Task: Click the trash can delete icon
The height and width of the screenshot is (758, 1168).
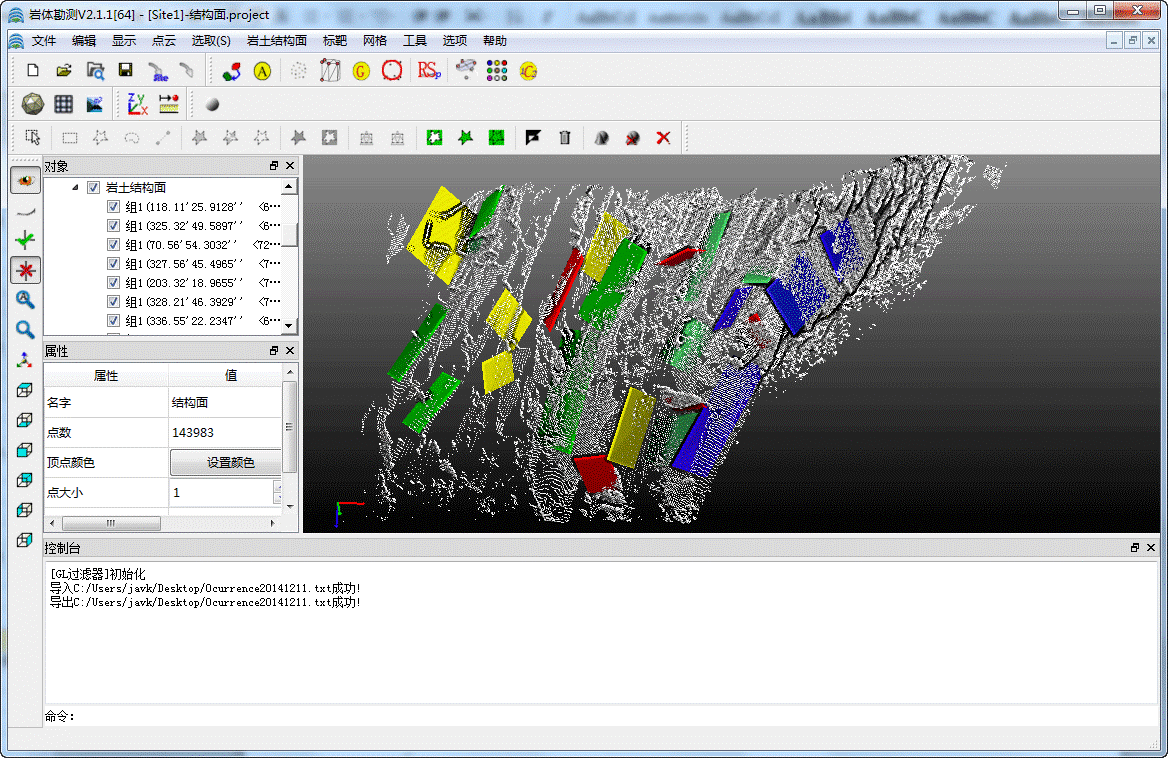Action: point(565,138)
